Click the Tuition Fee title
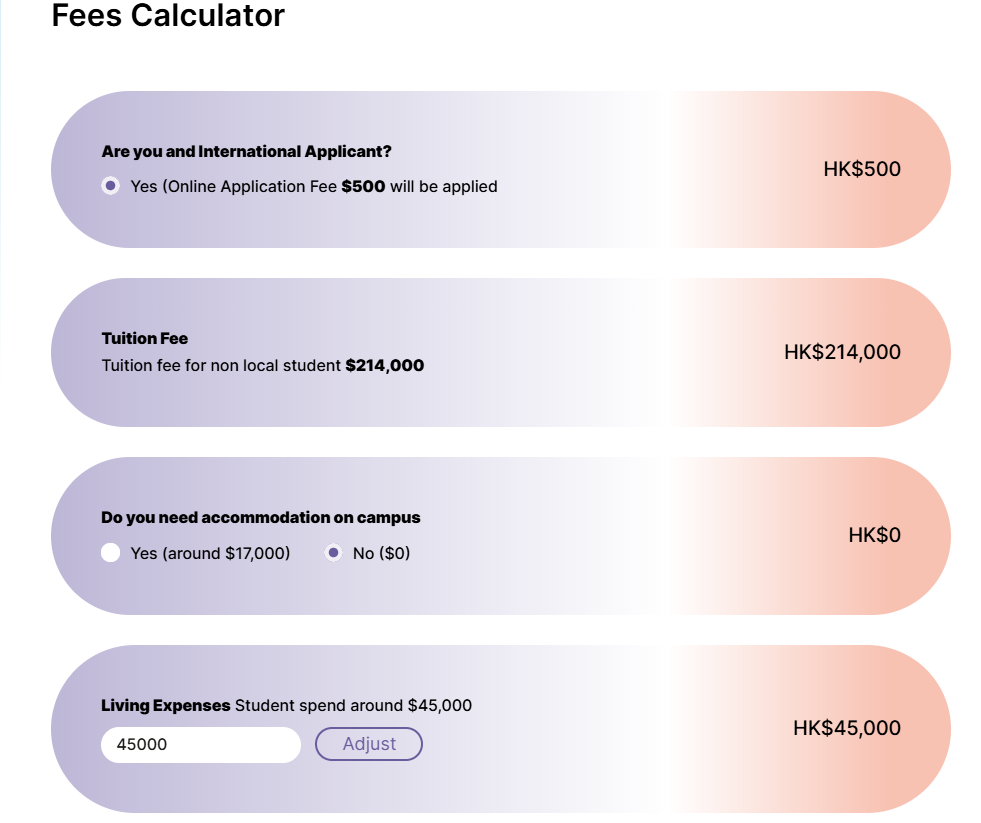The width and height of the screenshot is (981, 823). point(145,339)
